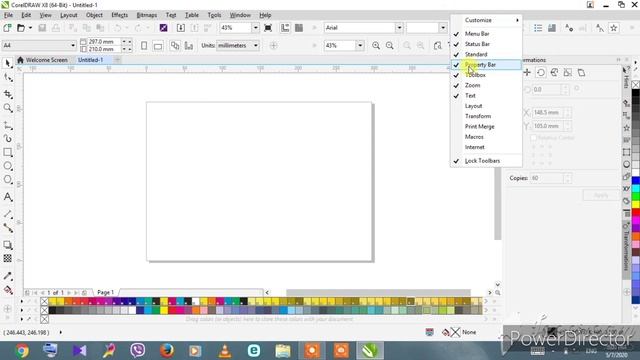The image size is (640, 360).
Task: Select the Connector tool
Action: (8, 228)
